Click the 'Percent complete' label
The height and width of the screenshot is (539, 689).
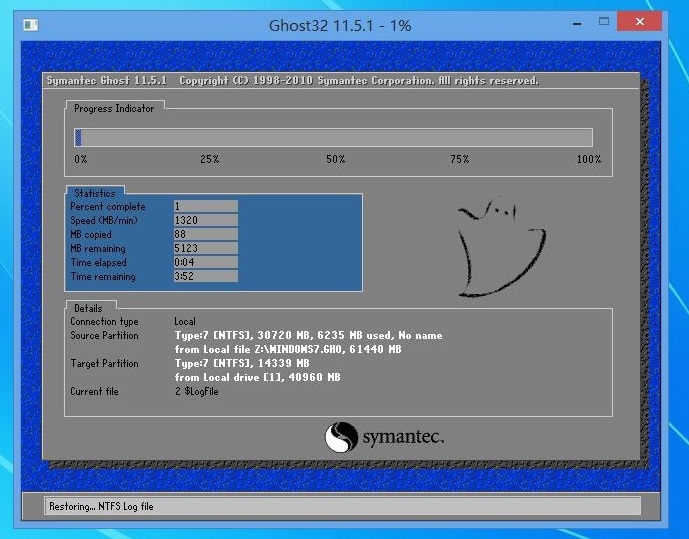point(108,206)
